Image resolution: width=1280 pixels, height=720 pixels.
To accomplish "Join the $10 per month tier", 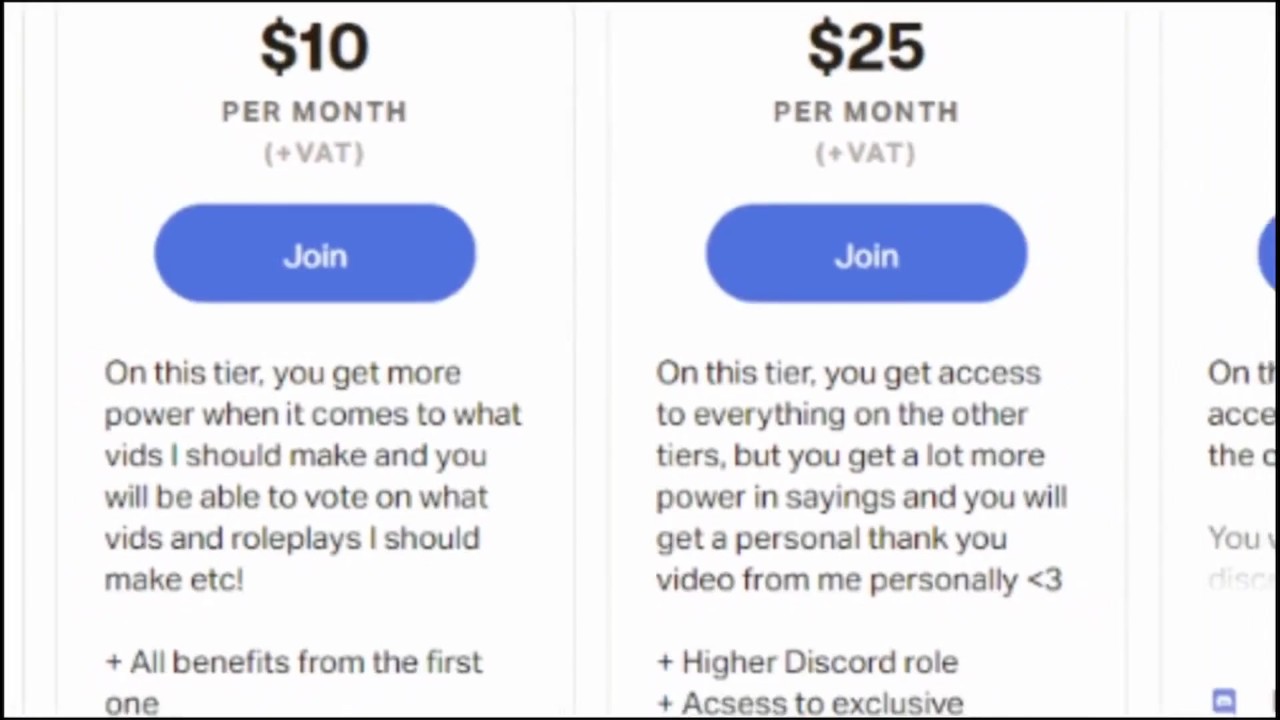I will click(x=315, y=254).
